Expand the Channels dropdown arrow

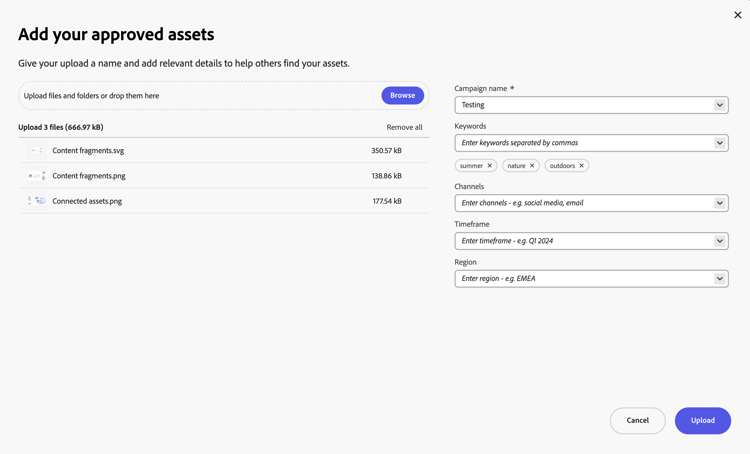click(719, 203)
